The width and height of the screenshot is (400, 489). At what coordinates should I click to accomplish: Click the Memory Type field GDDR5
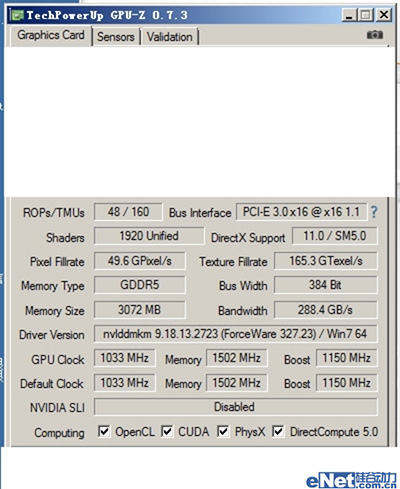[140, 285]
